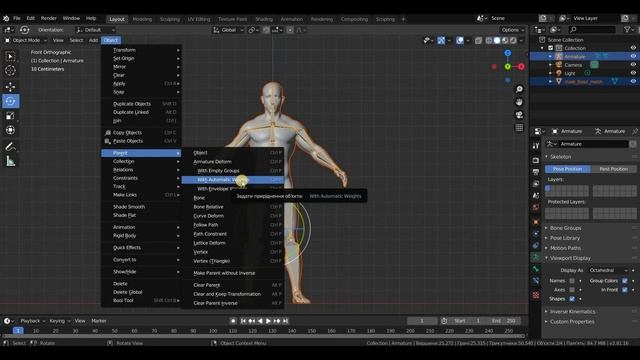Hide the Camera object in outliner

(633, 64)
